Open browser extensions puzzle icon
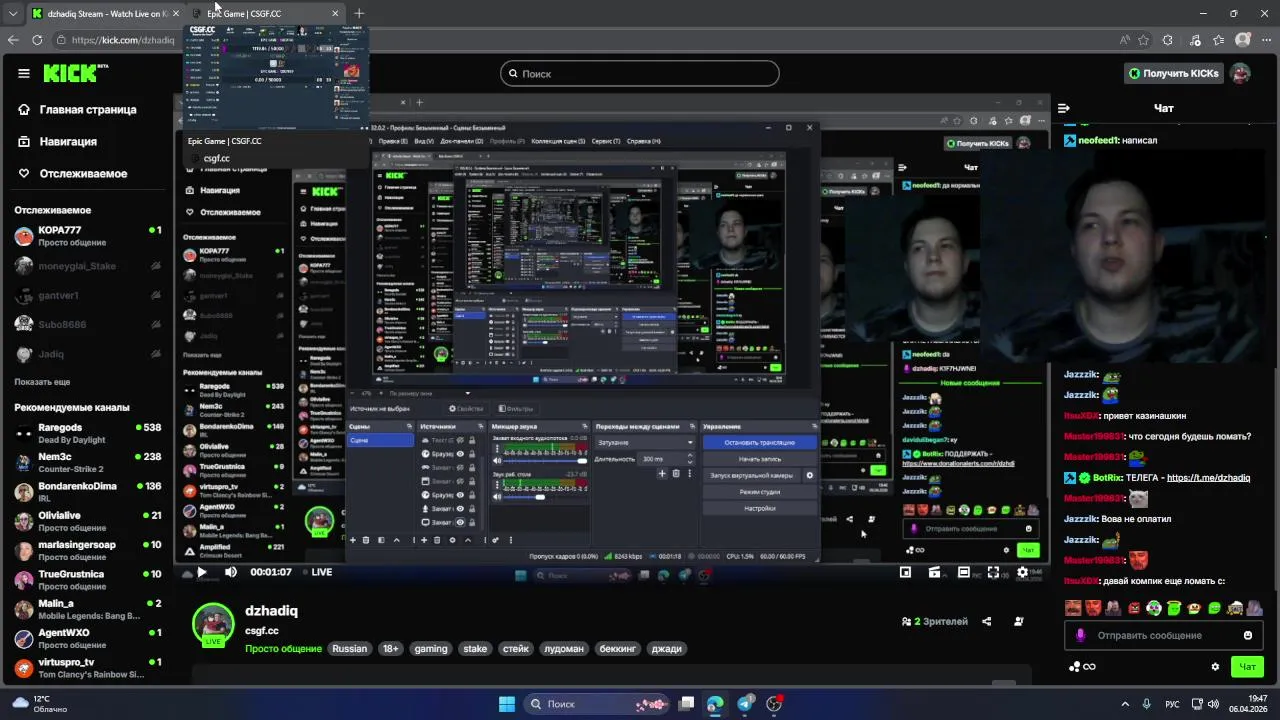Screen dimensions: 1280x720 1168,40
